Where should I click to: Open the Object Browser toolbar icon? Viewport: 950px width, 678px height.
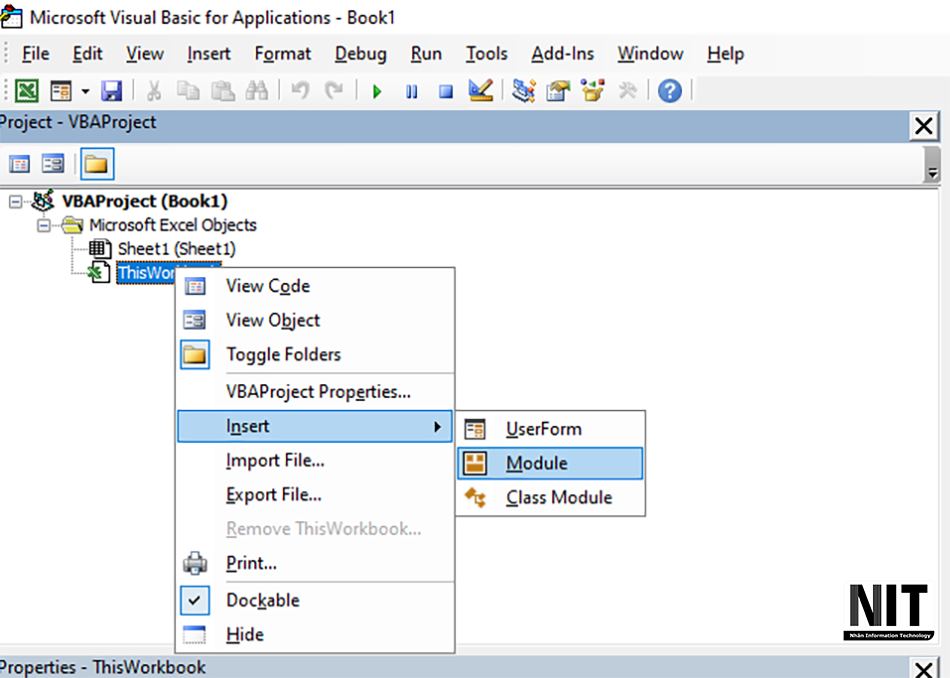(593, 91)
